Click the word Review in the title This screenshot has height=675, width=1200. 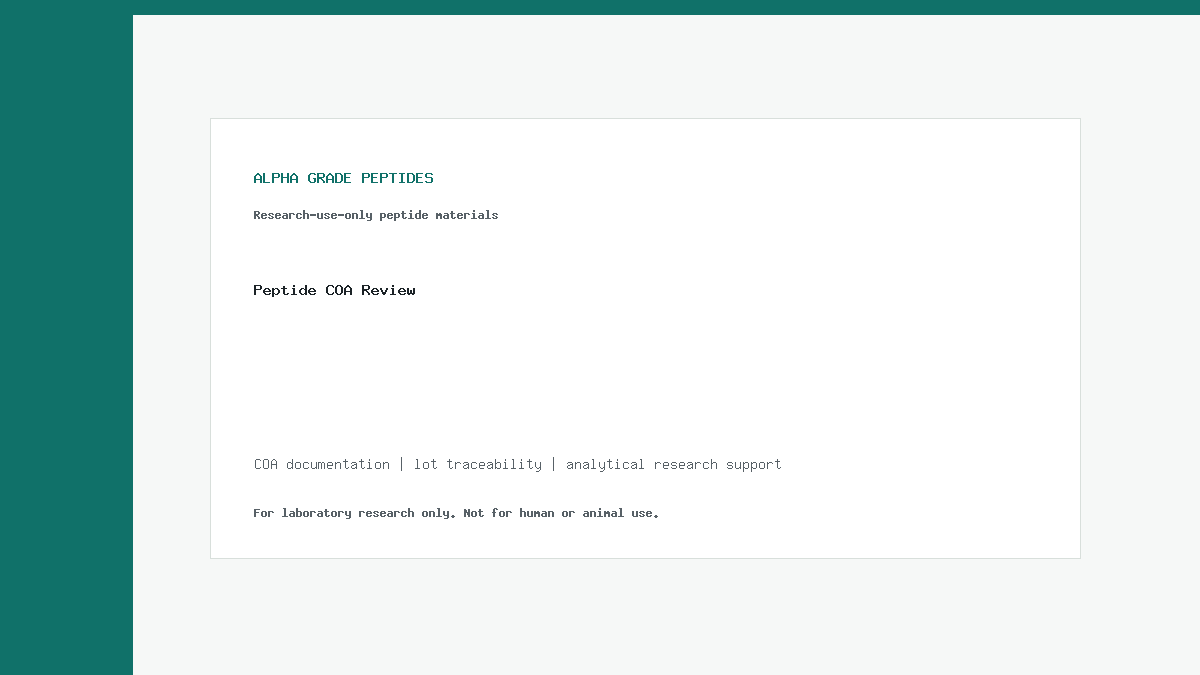(x=388, y=290)
